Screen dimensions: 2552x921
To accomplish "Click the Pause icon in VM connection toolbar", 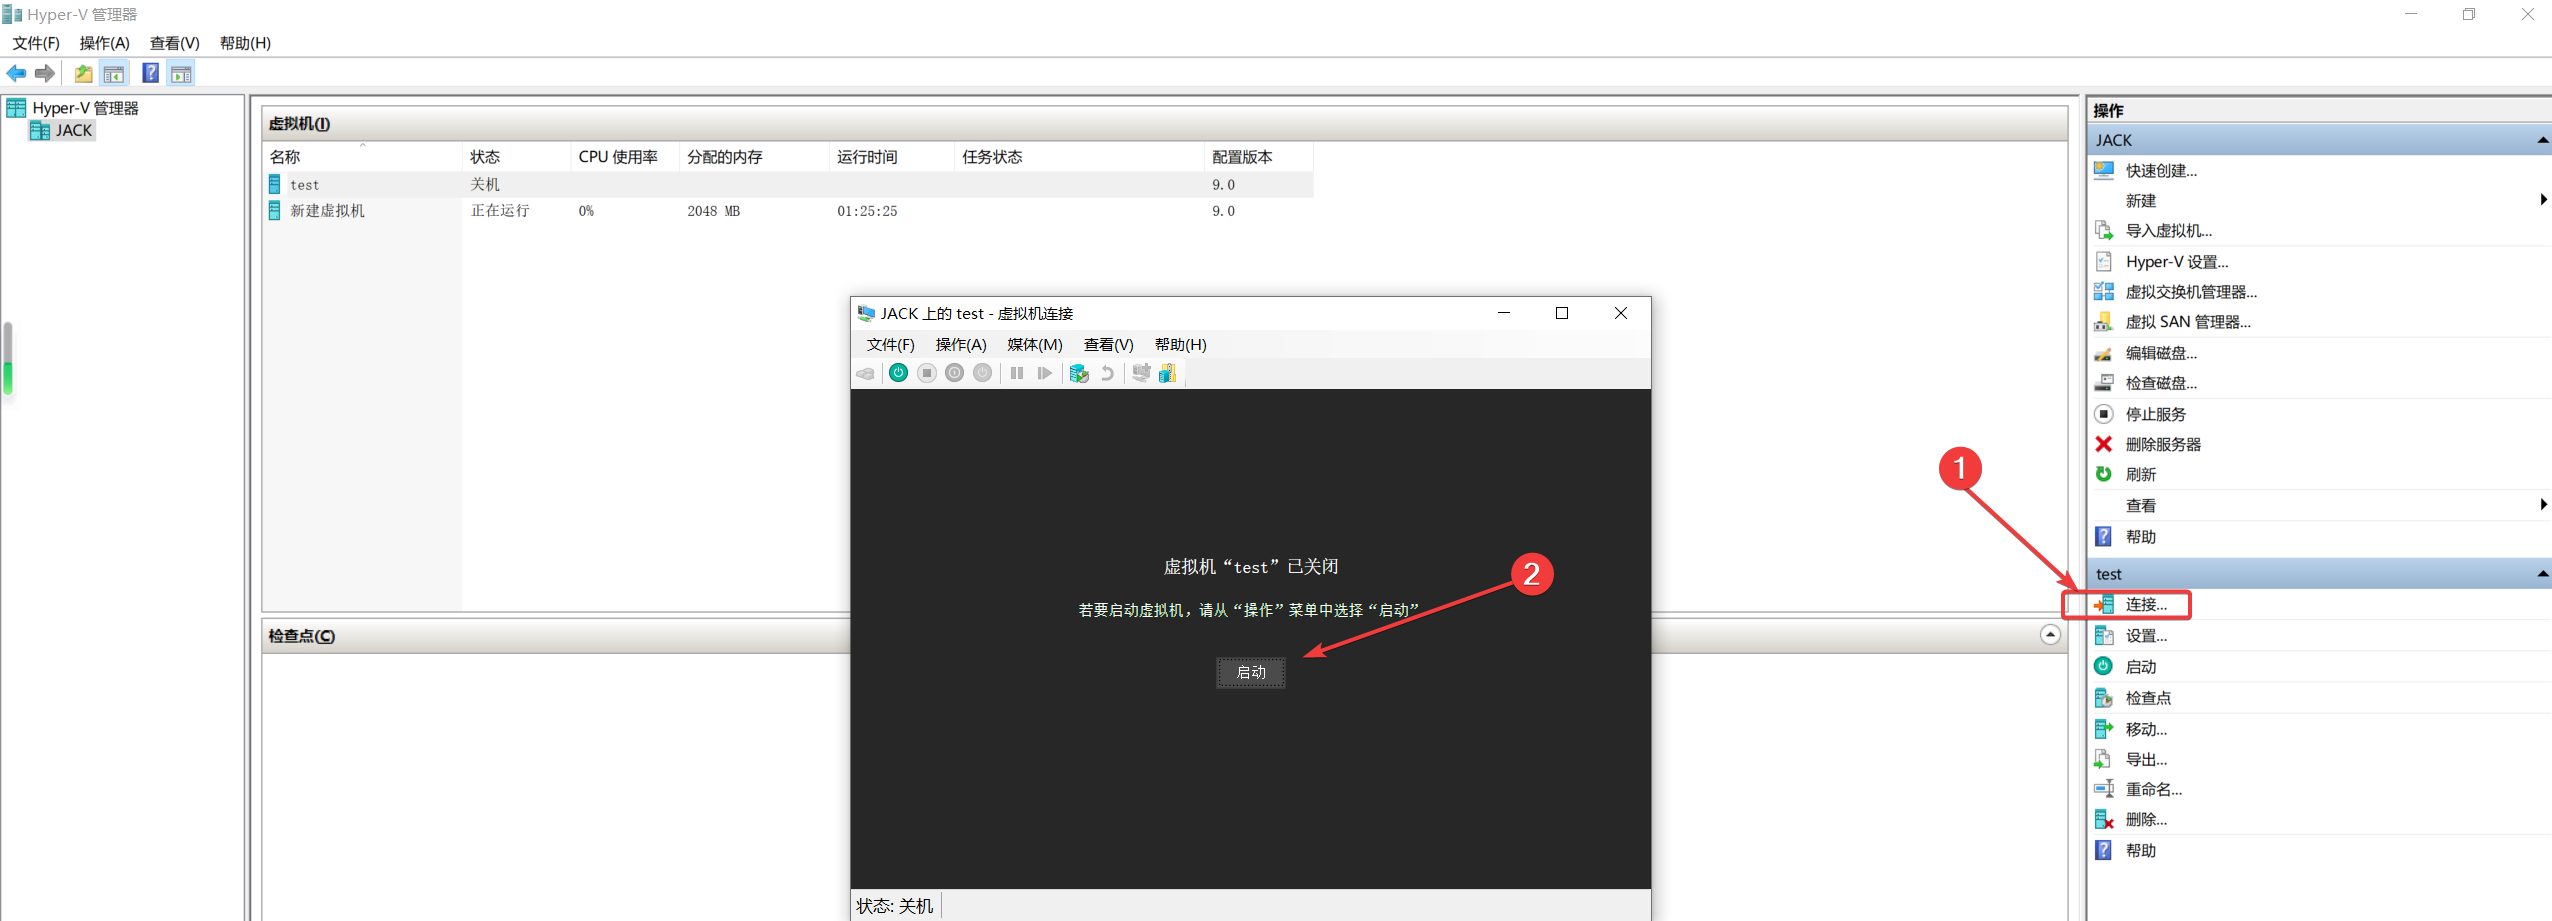I will (x=1017, y=373).
